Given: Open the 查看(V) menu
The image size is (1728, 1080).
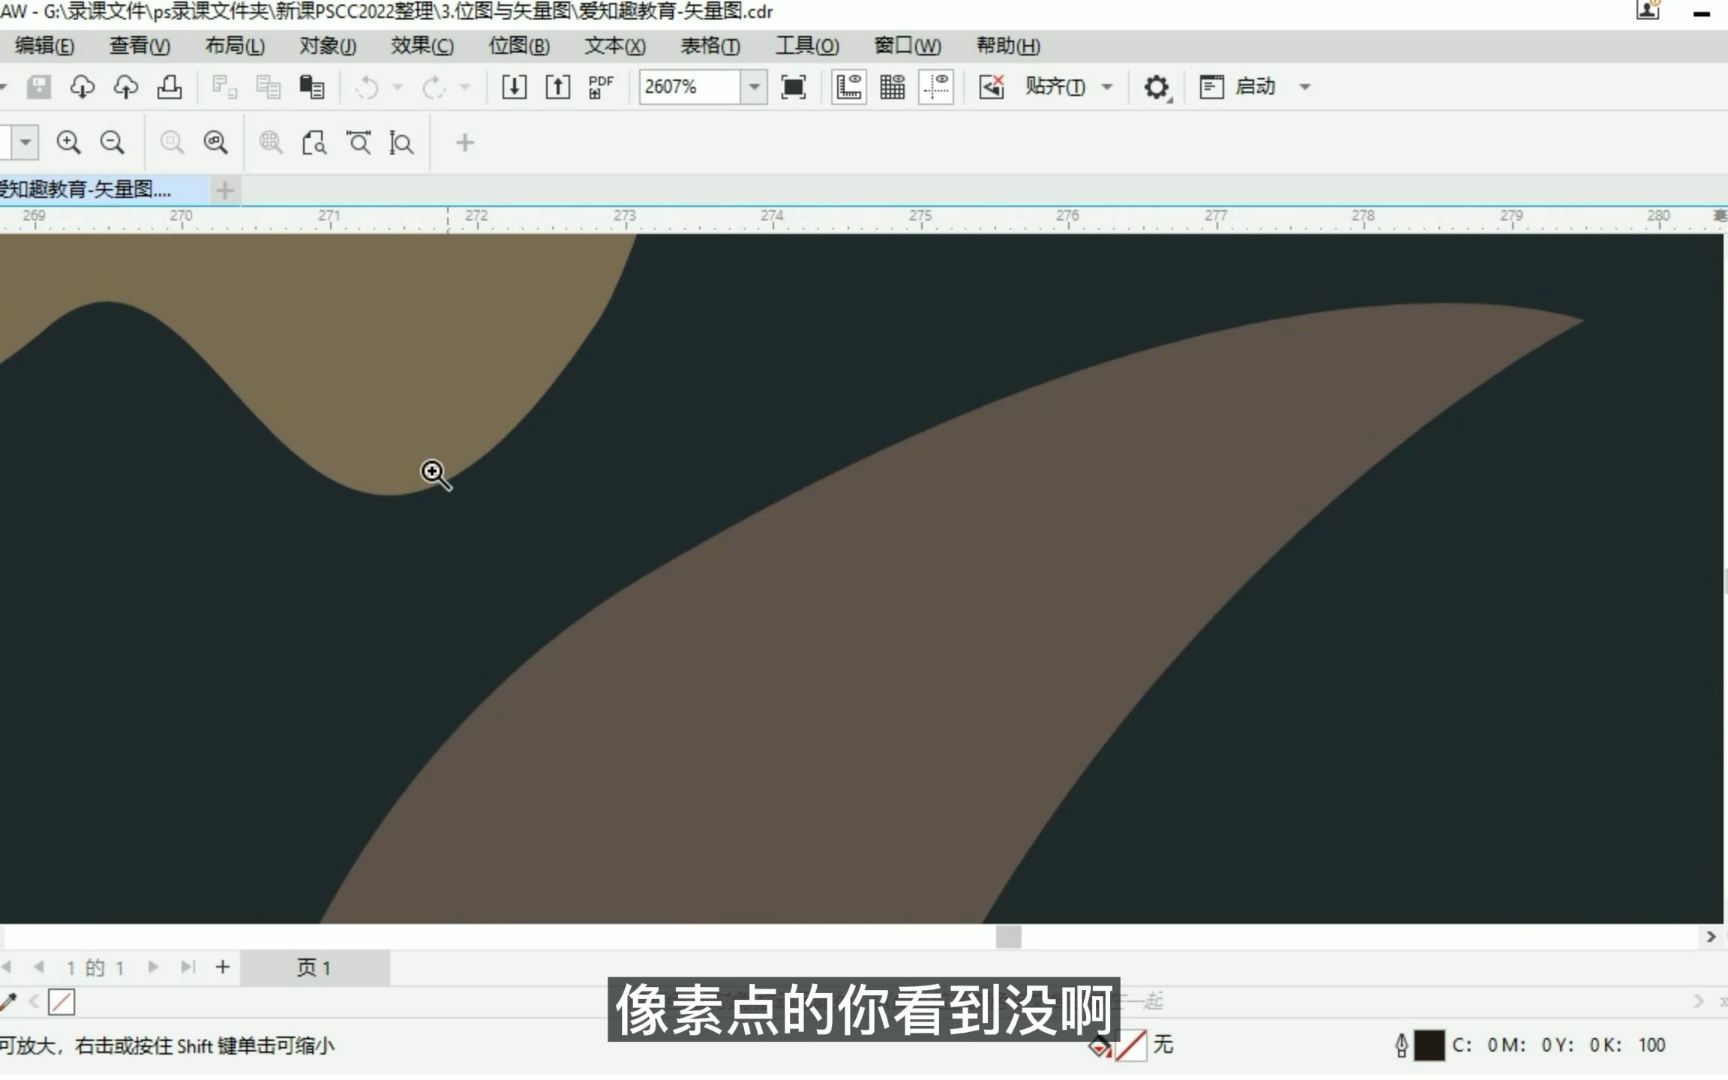Looking at the screenshot, I should tap(139, 46).
